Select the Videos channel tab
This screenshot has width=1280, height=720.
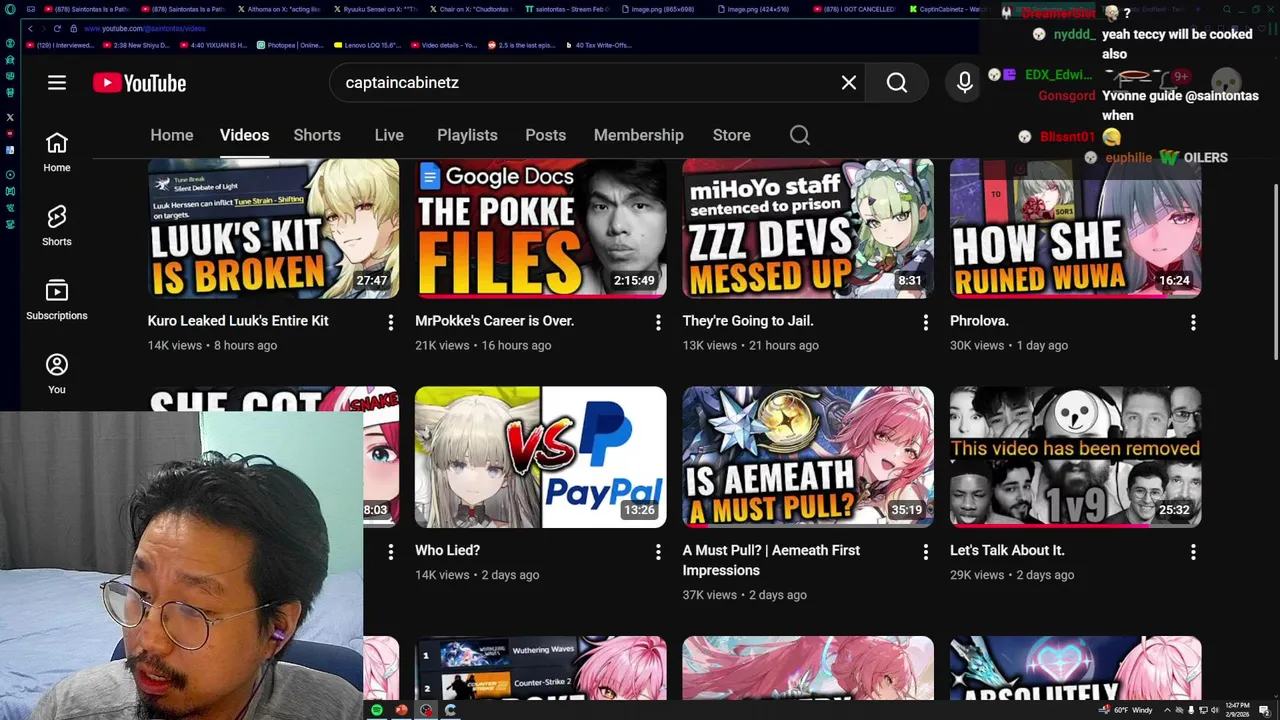[x=244, y=135]
